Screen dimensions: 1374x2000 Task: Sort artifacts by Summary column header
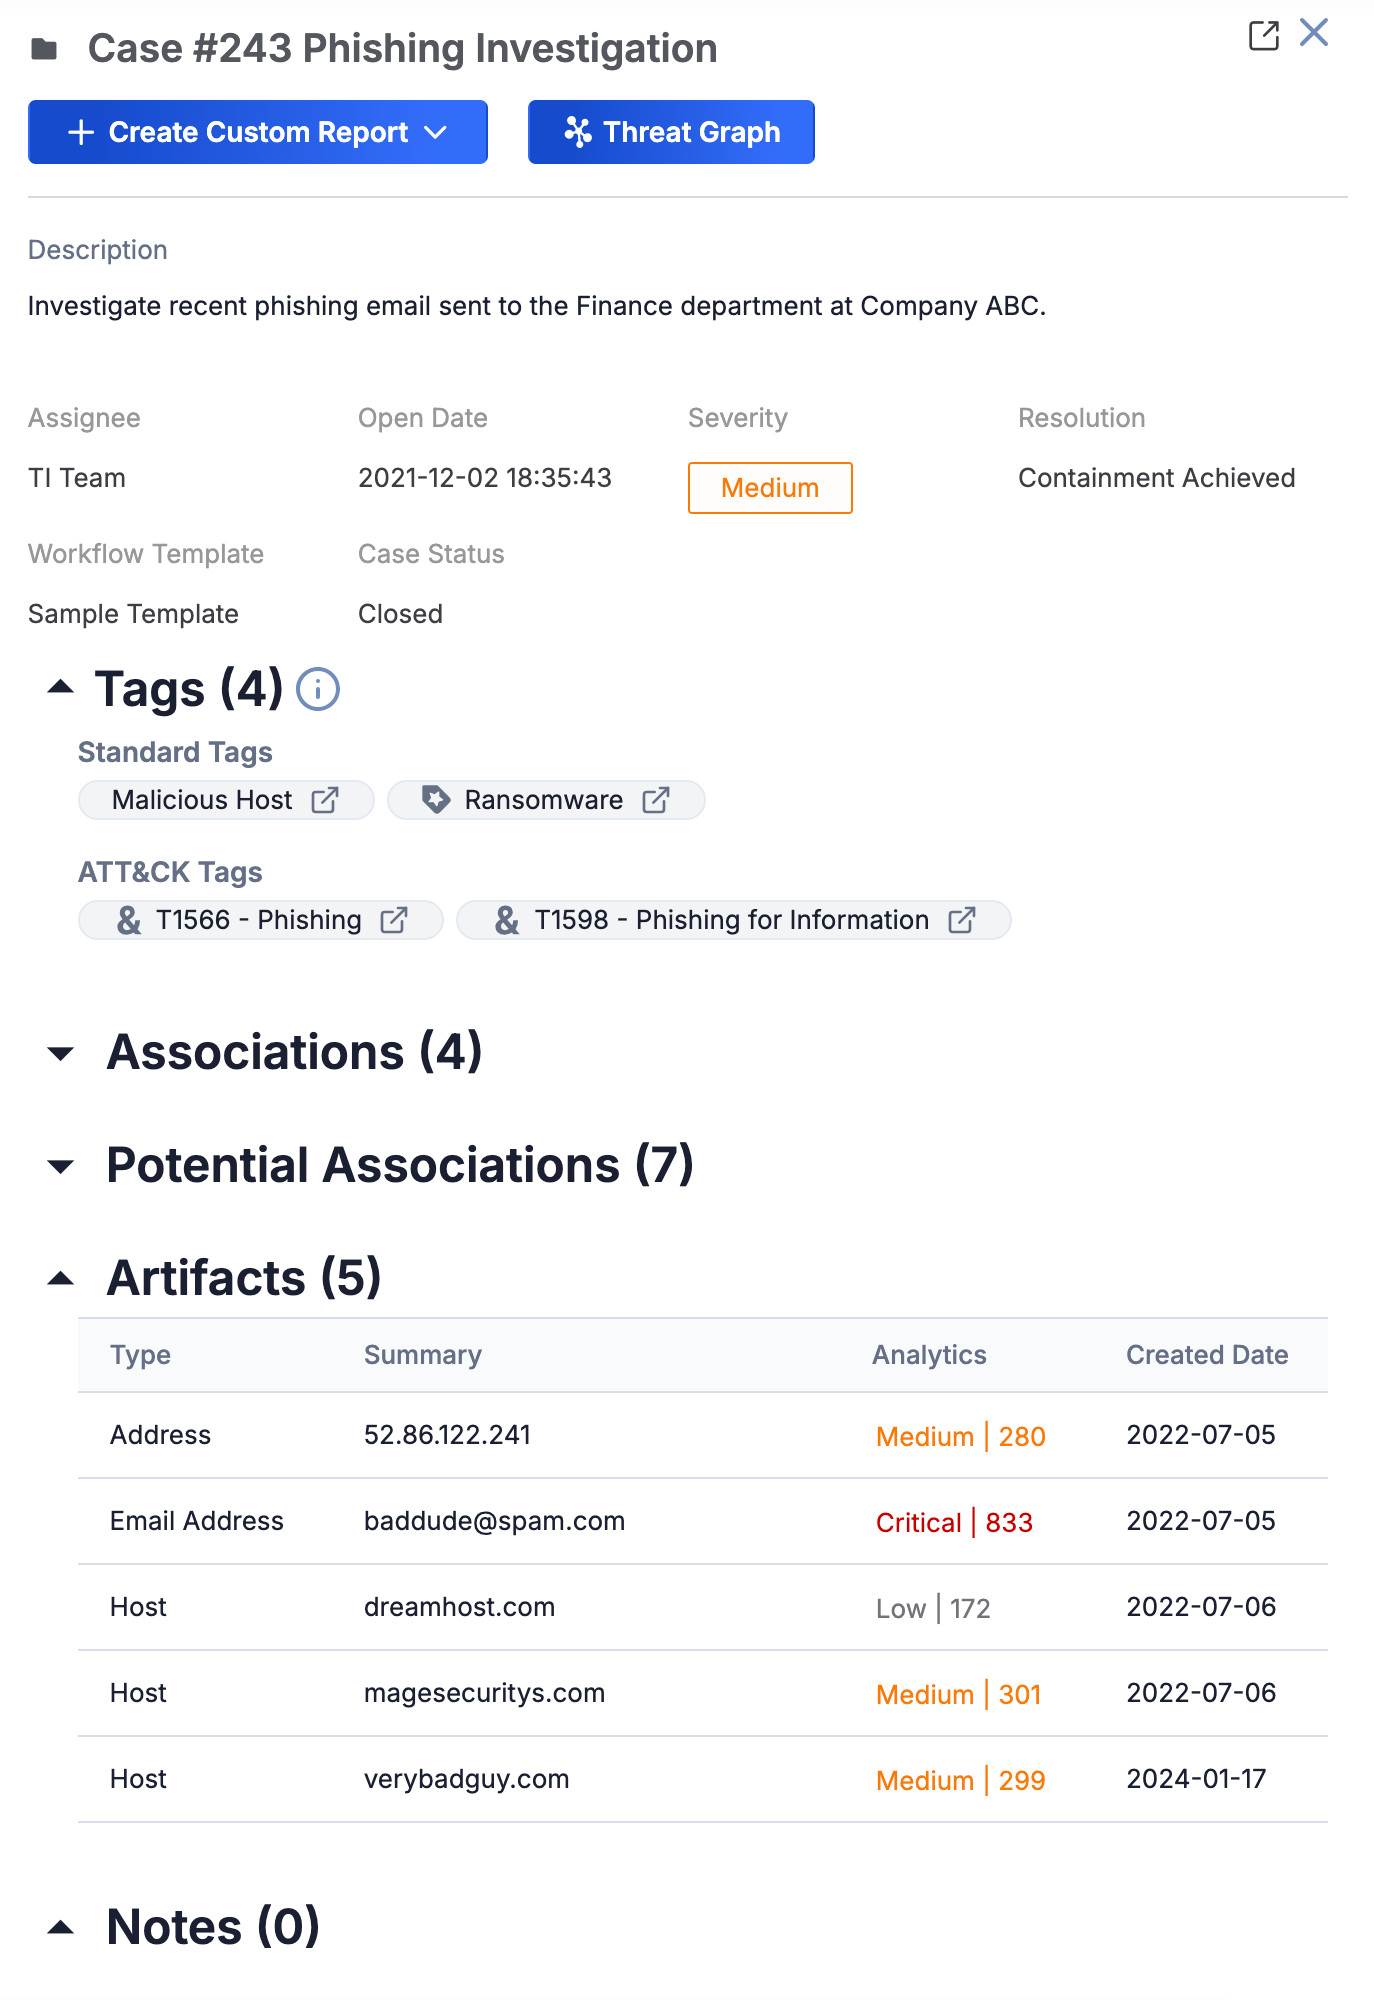423,1355
